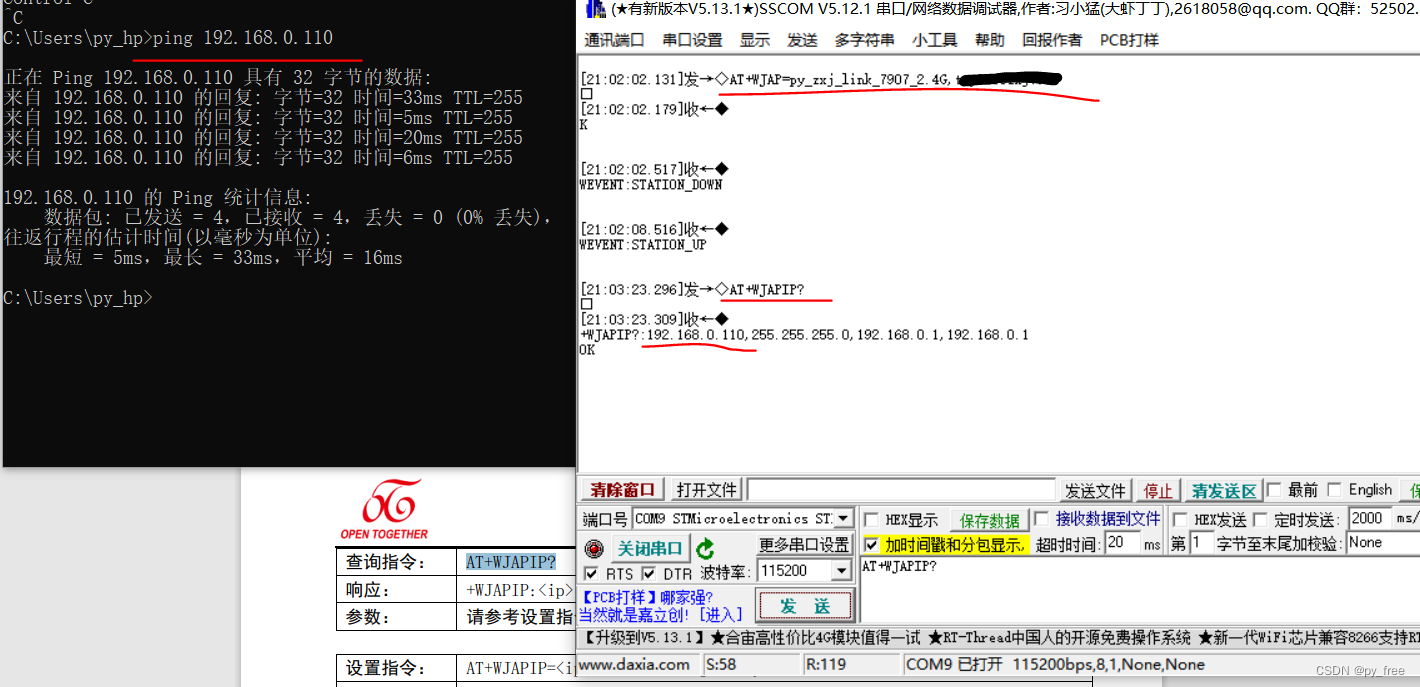Click the 打开文件 button

click(707, 490)
